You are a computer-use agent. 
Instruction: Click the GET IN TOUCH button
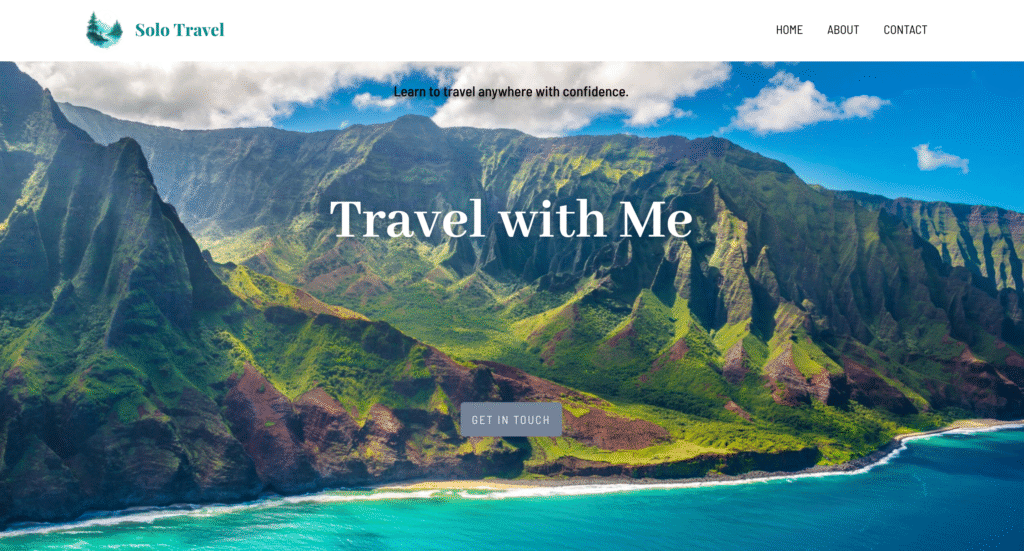(x=511, y=420)
